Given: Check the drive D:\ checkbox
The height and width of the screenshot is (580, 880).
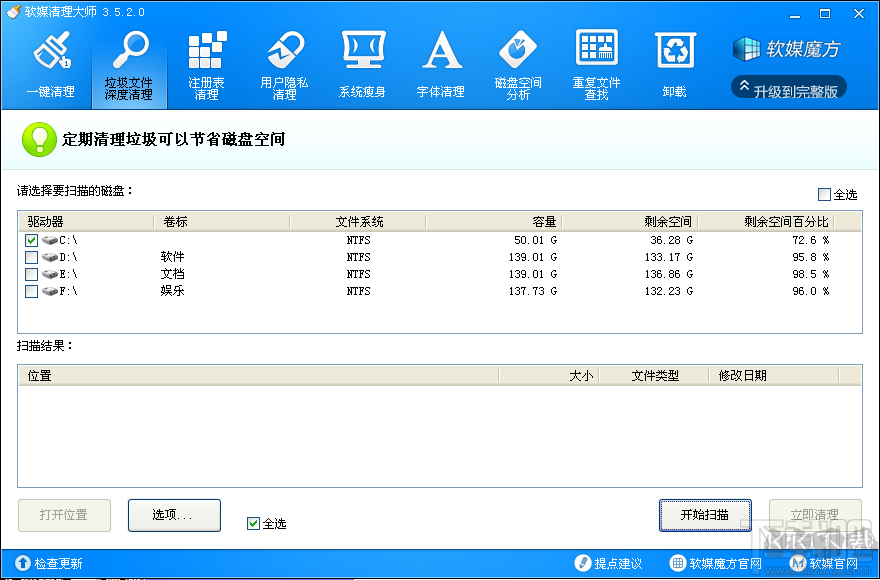Looking at the screenshot, I should [30, 257].
